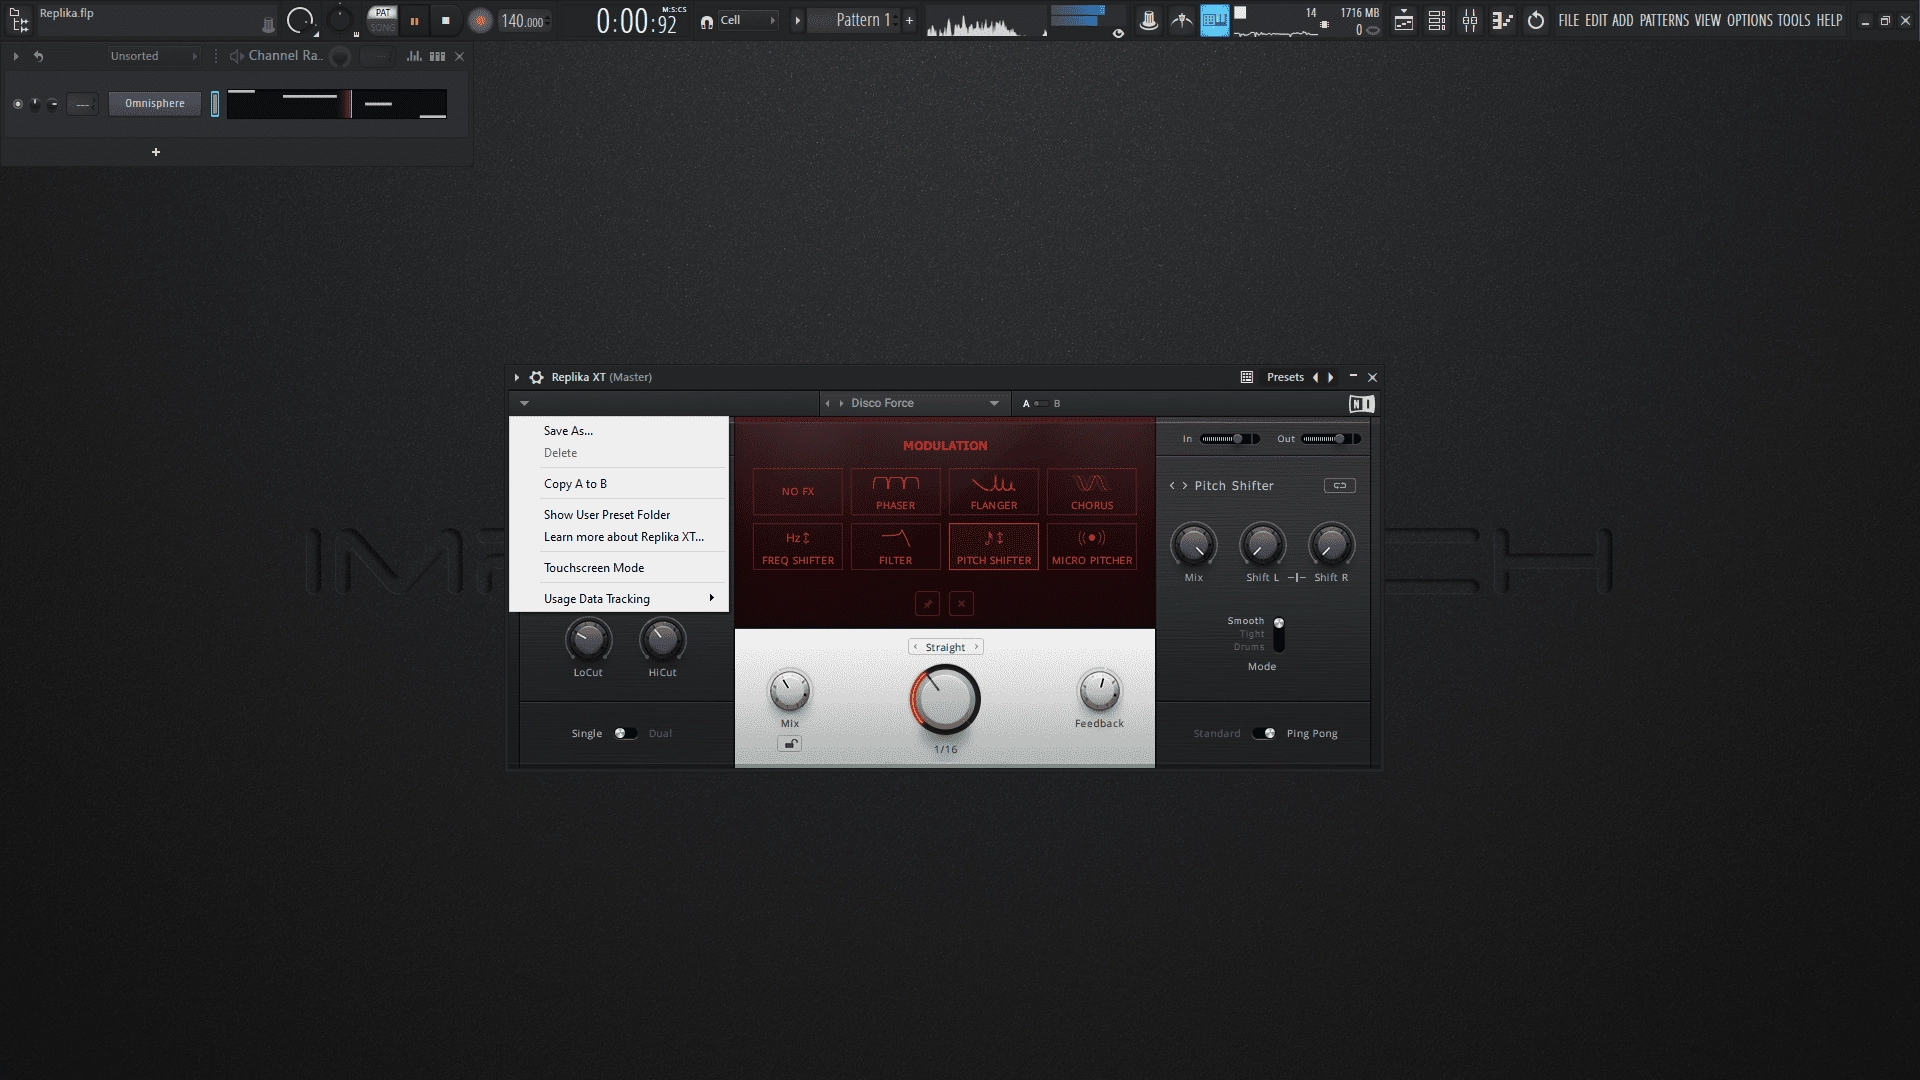Image resolution: width=1920 pixels, height=1080 pixels.
Task: Open the FILE menu
Action: (x=1569, y=20)
